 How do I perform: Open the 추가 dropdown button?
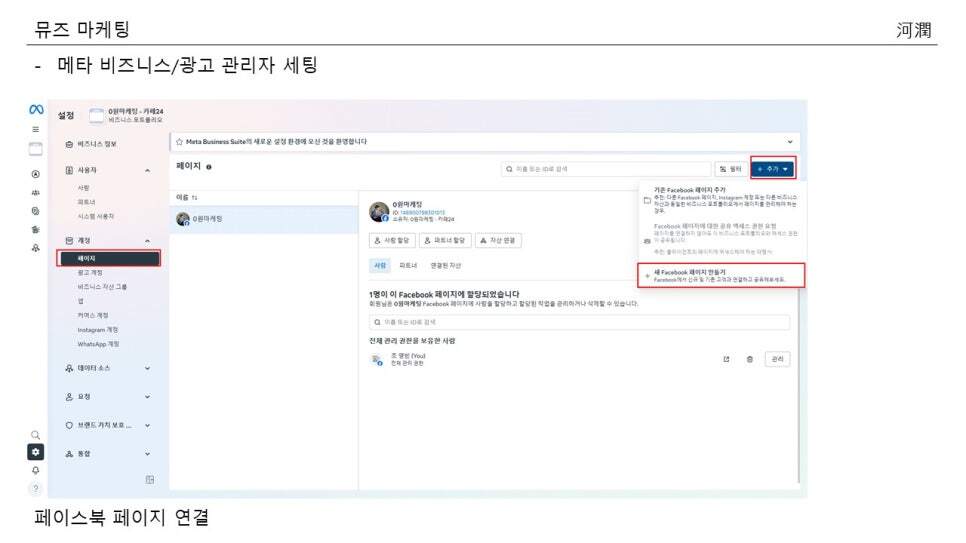pos(773,168)
